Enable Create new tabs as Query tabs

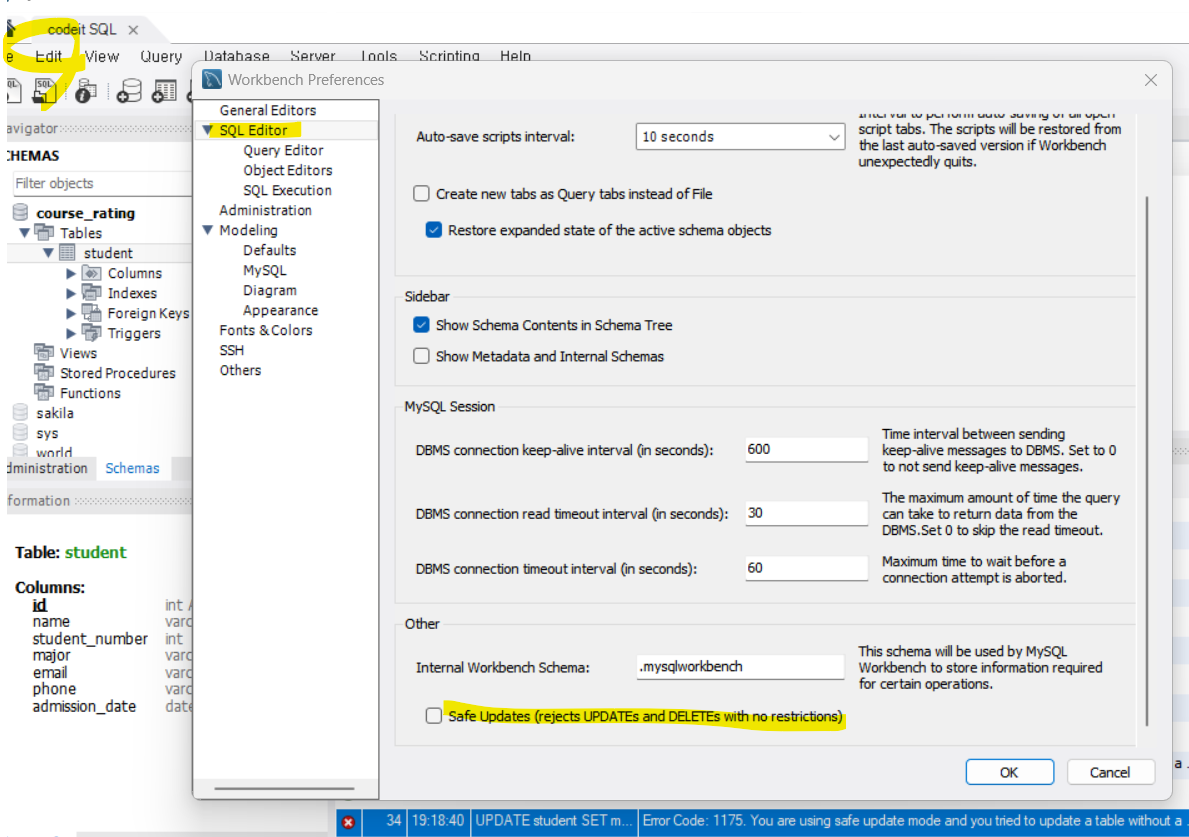421,193
